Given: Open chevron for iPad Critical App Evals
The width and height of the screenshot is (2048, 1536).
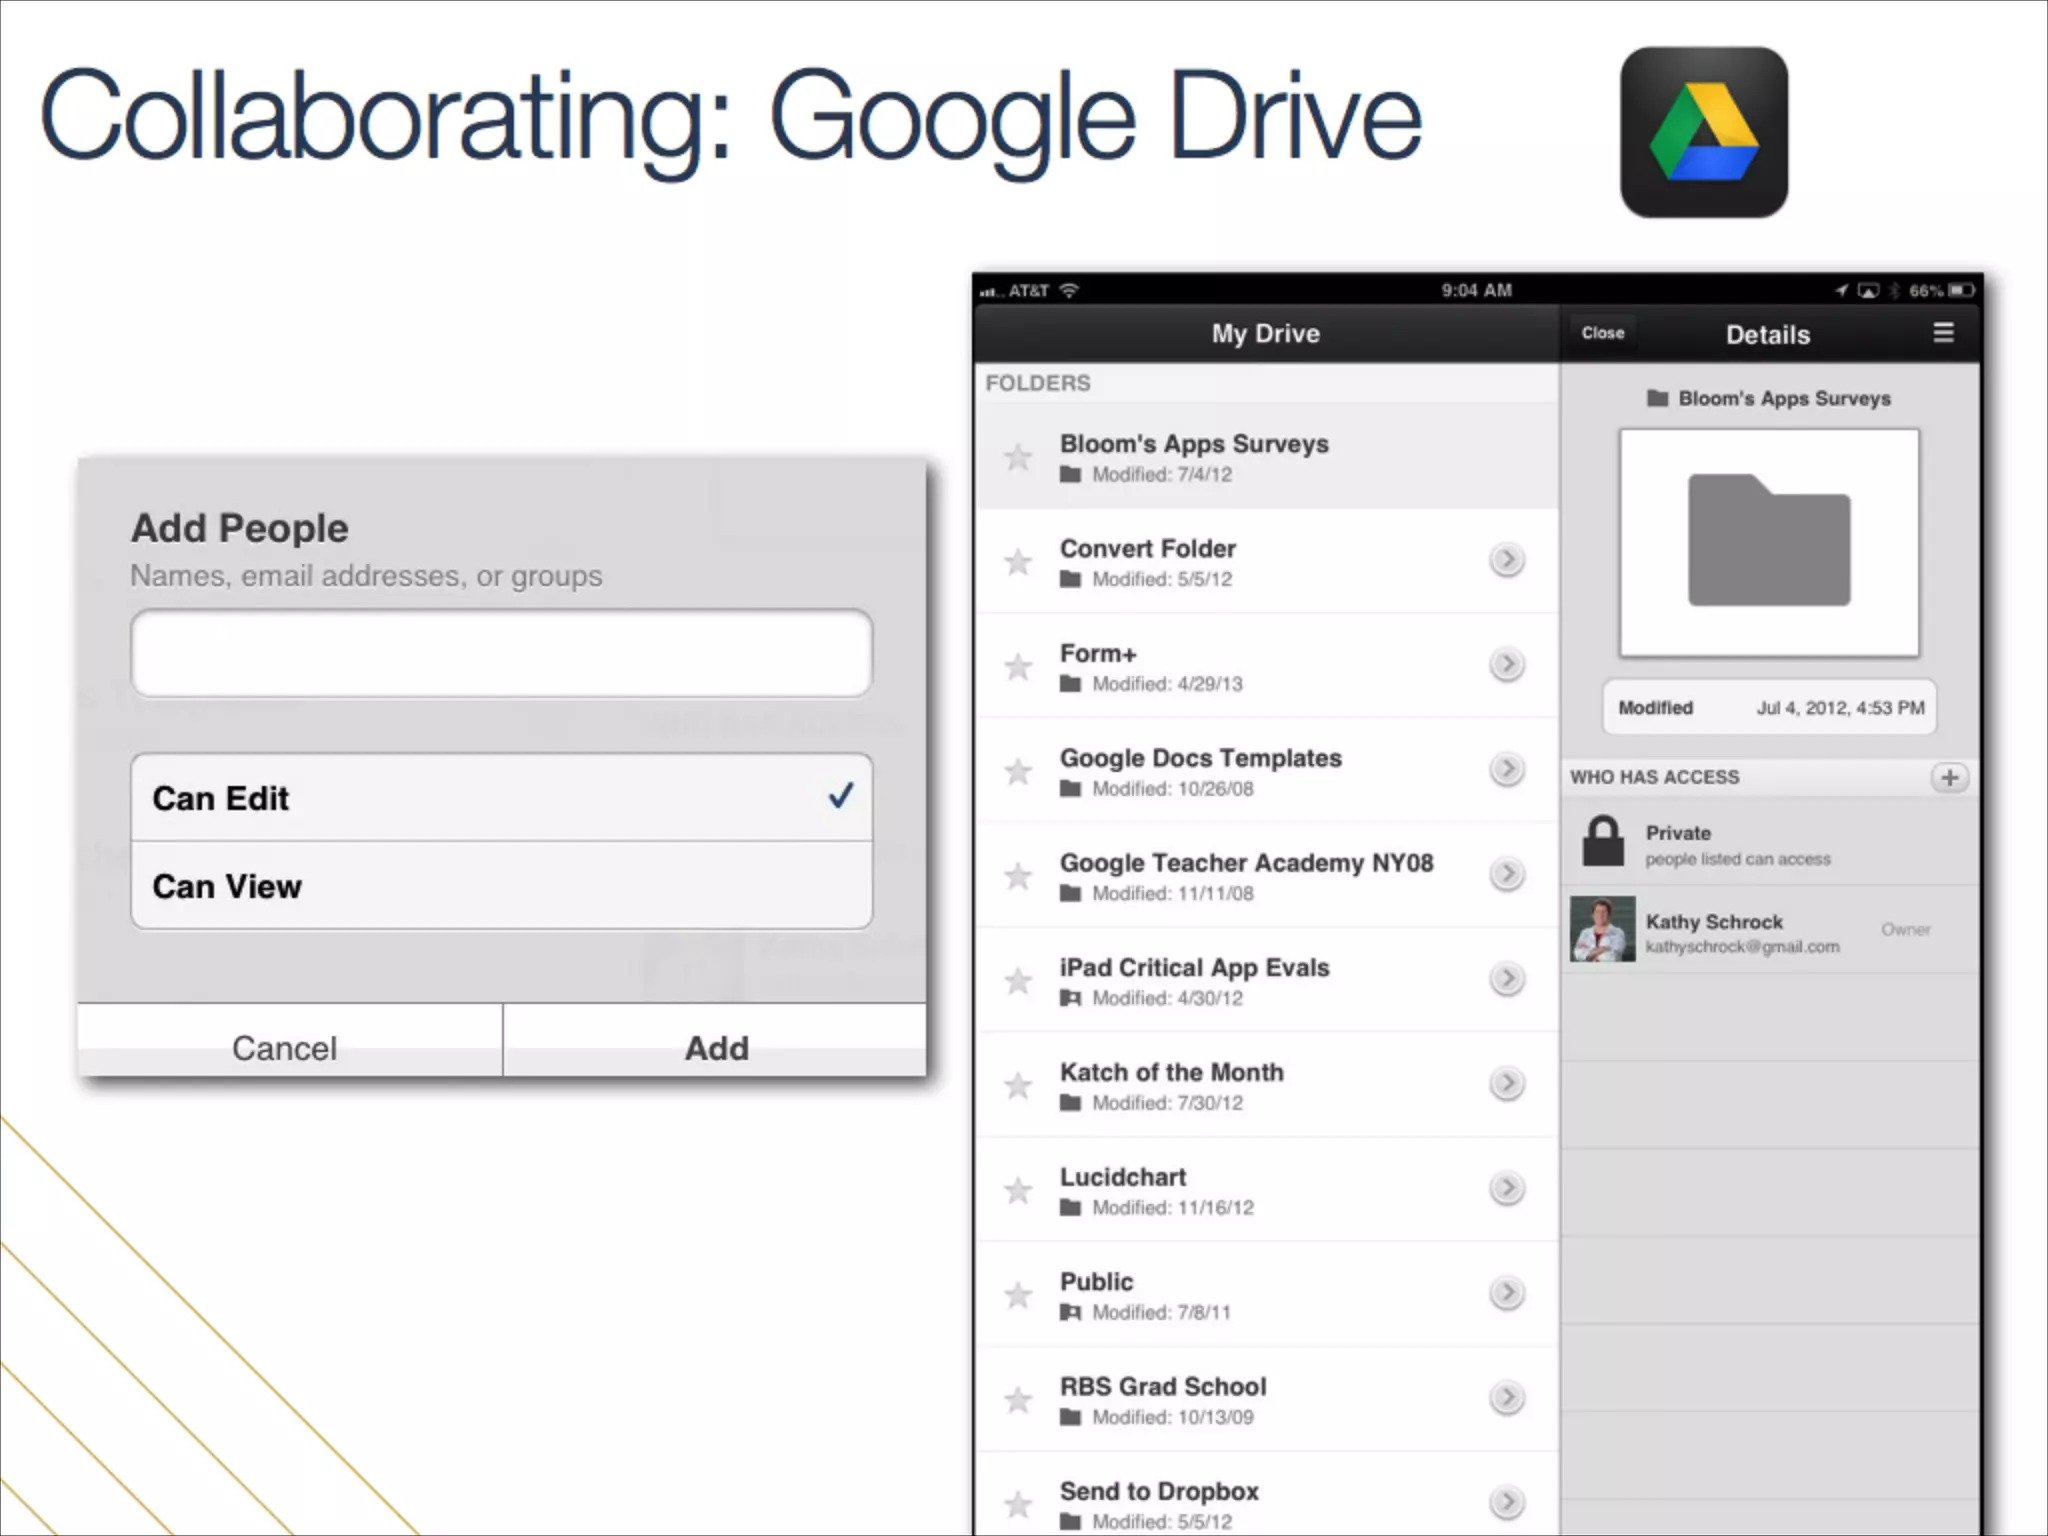Looking at the screenshot, I should click(1507, 979).
